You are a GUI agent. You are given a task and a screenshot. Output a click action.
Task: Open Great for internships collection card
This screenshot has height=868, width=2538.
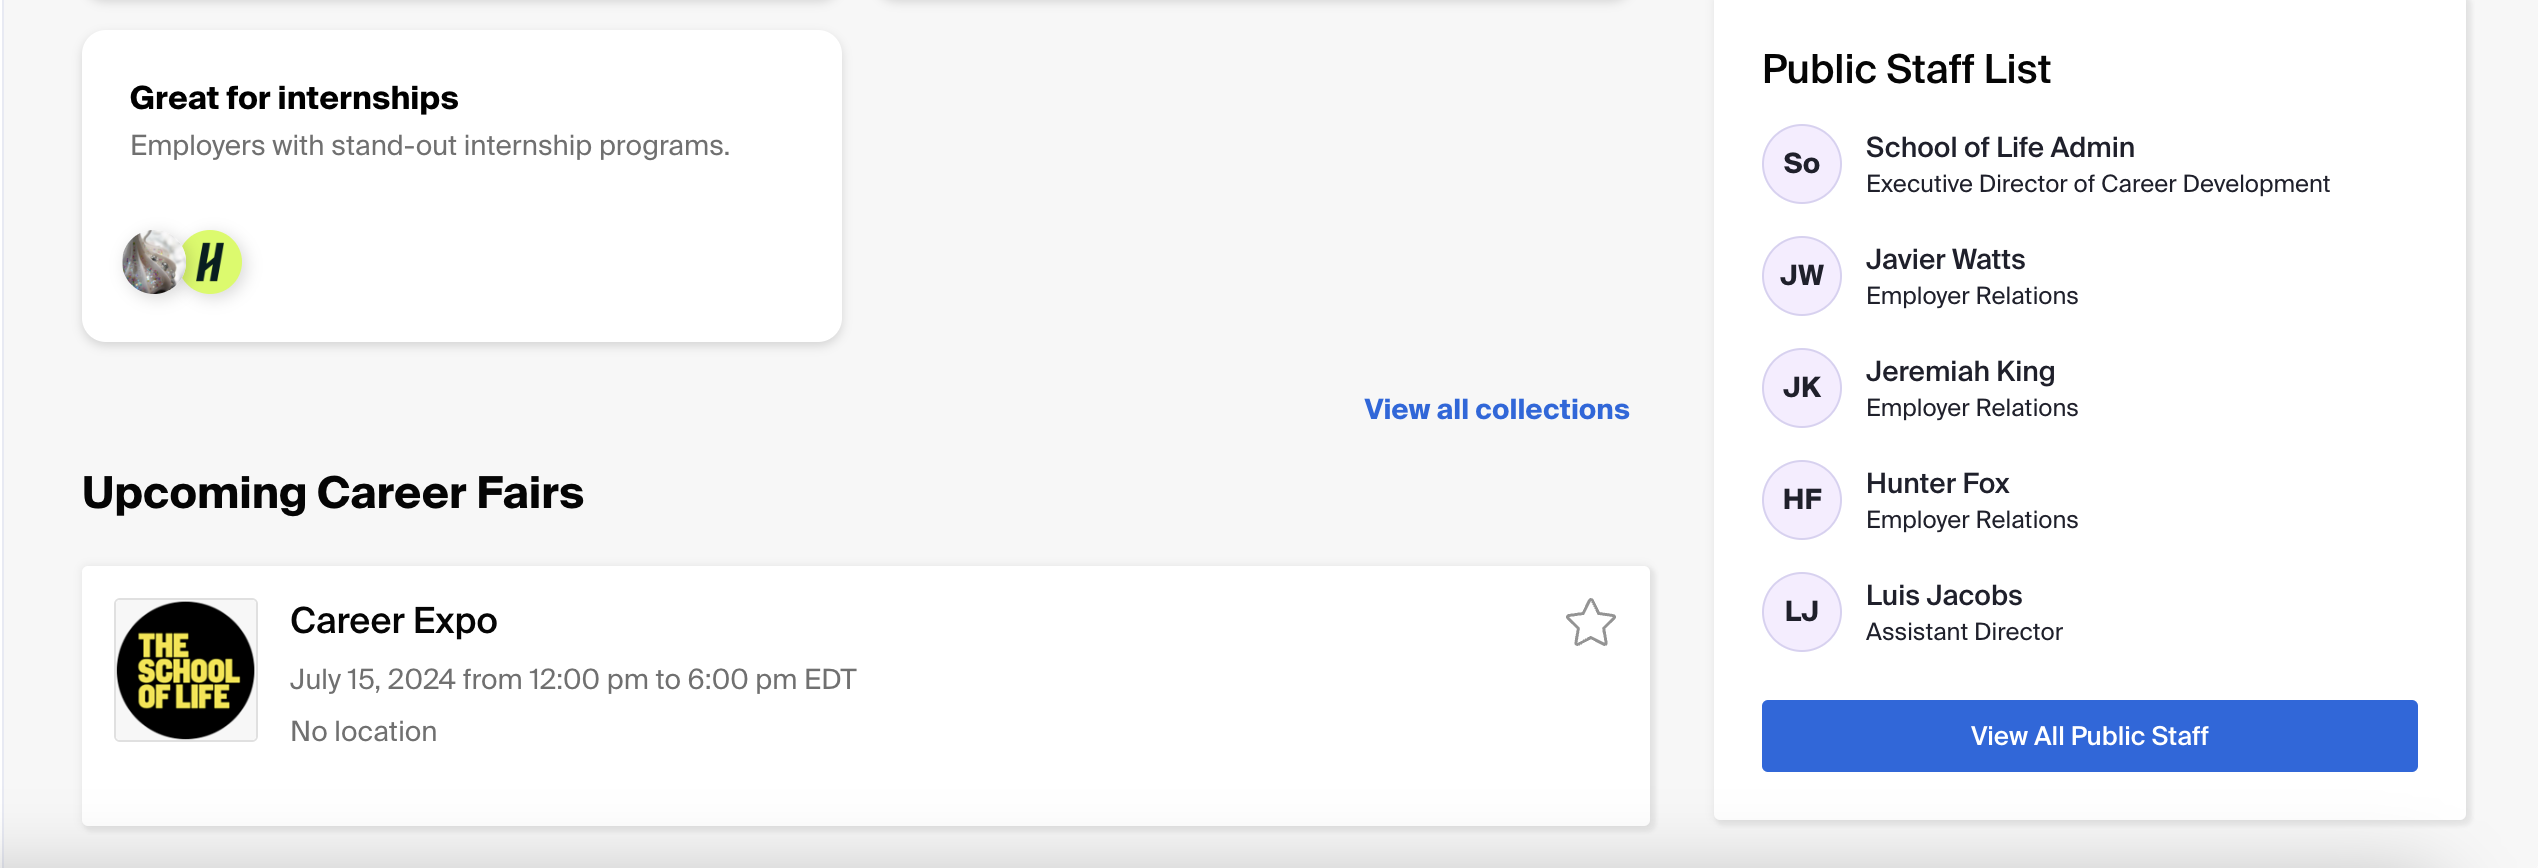(462, 186)
